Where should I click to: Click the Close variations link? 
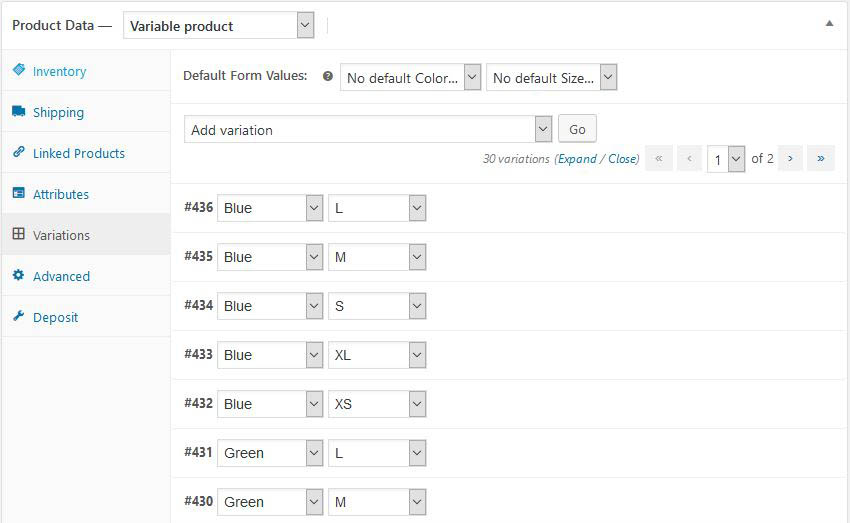coord(622,159)
